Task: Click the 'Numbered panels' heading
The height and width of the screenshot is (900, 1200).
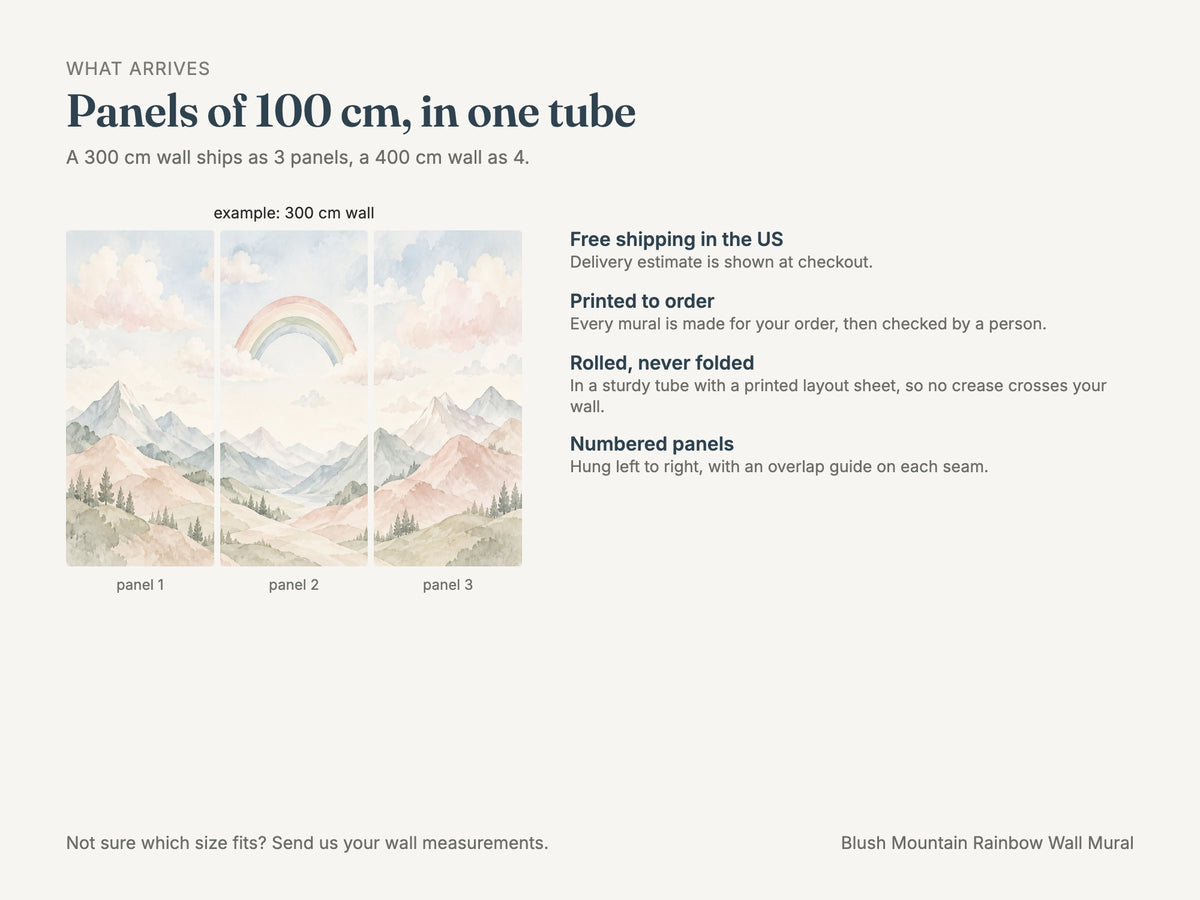Action: coord(652,444)
